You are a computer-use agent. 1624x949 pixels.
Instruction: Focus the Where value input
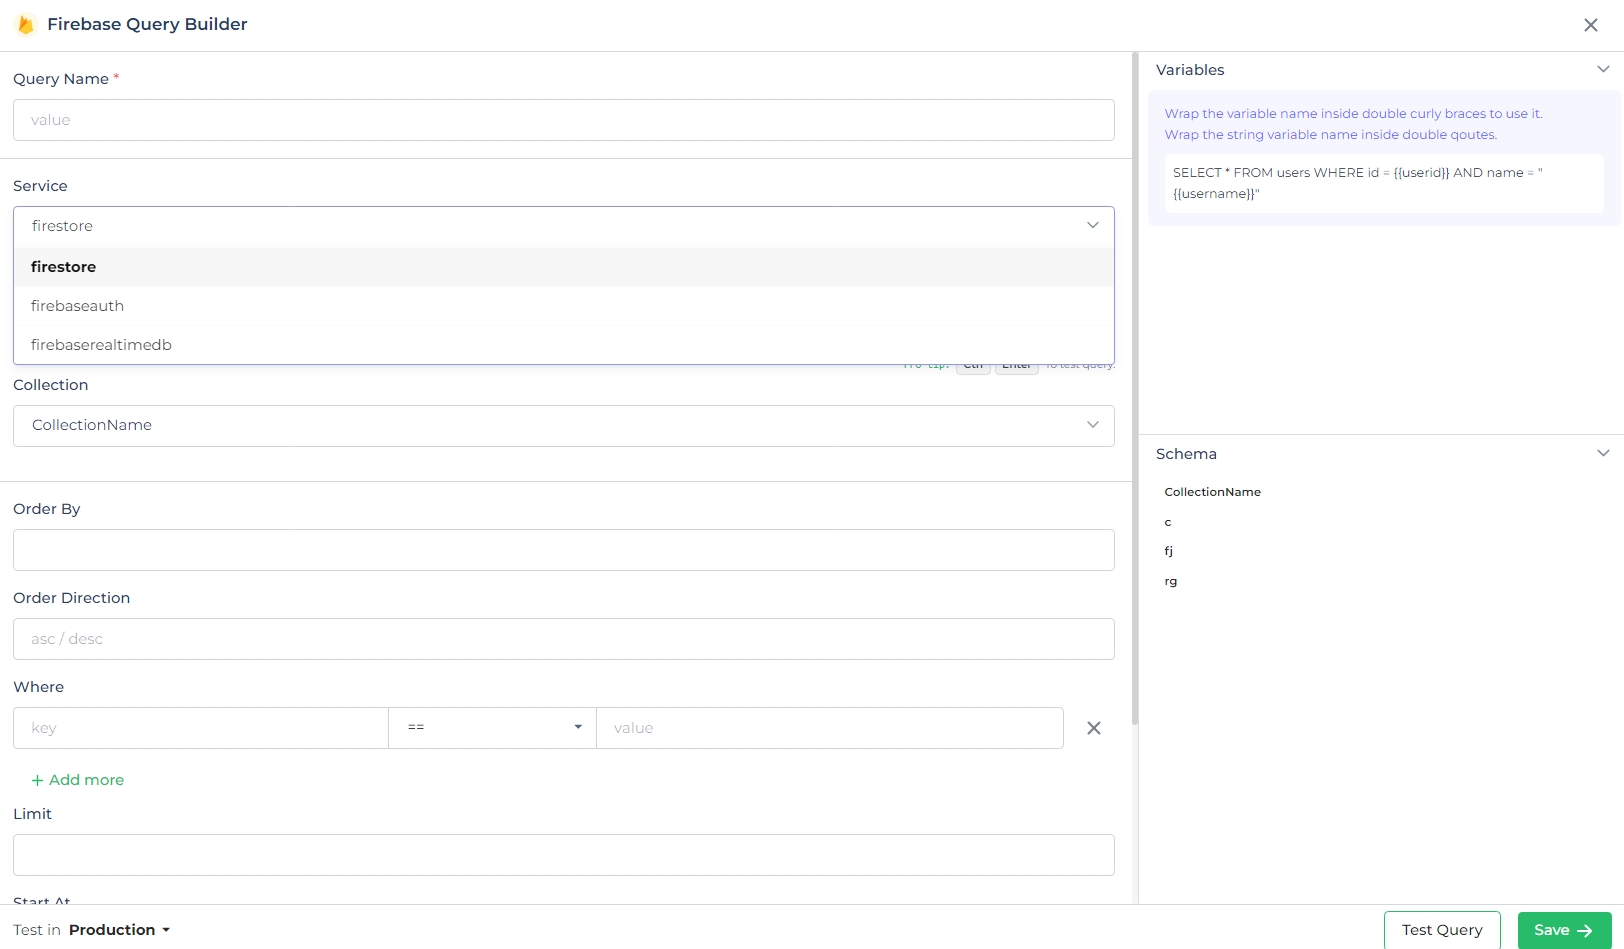click(830, 728)
